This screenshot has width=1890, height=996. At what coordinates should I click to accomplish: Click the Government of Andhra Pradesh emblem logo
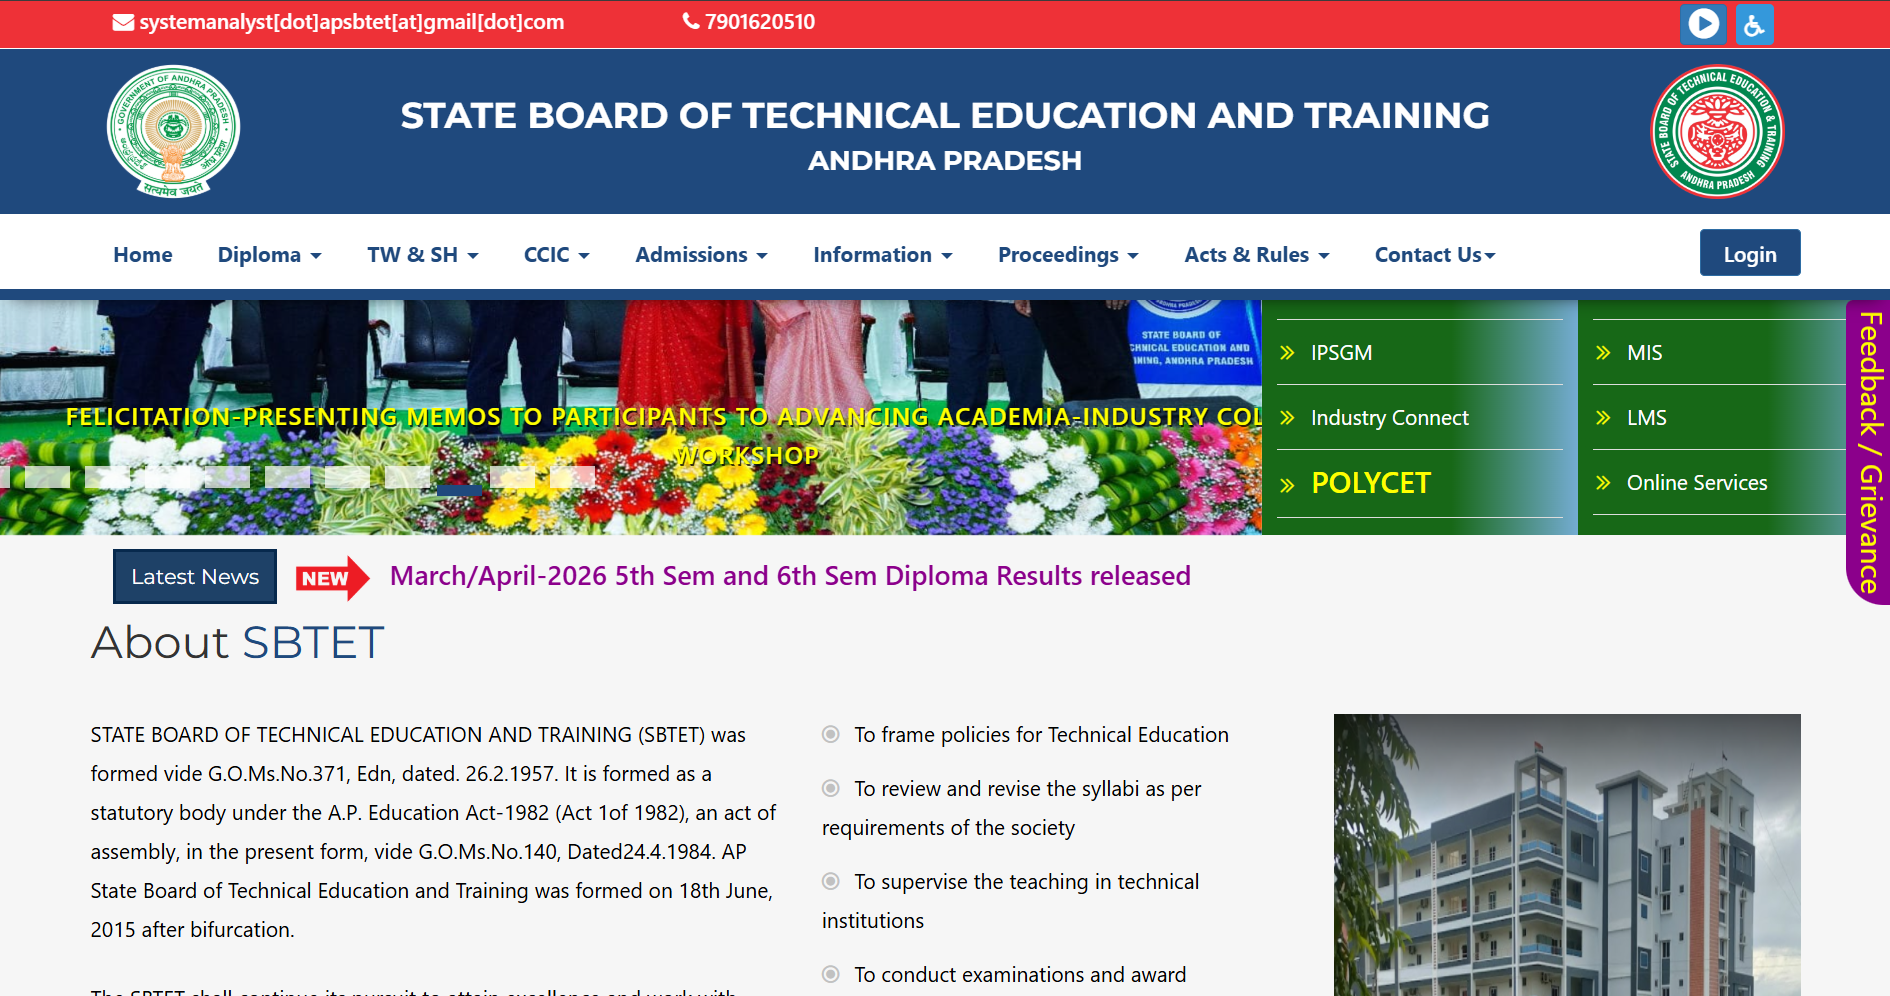pos(173,131)
